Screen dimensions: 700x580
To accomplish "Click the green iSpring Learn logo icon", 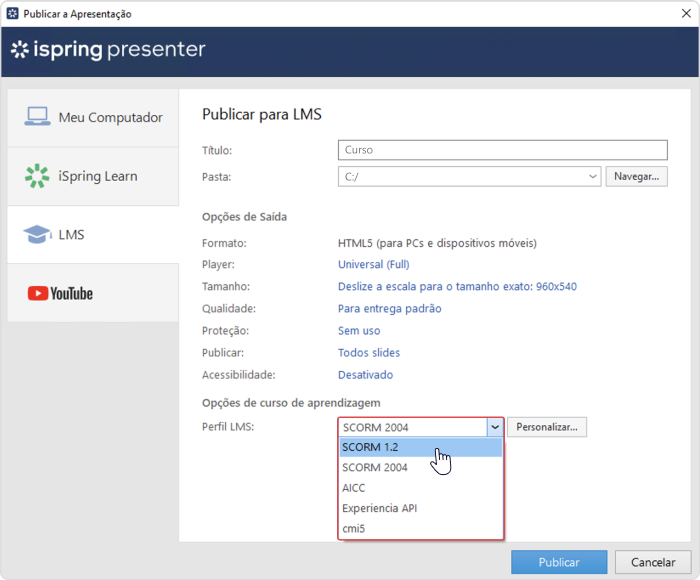I will pos(37,176).
